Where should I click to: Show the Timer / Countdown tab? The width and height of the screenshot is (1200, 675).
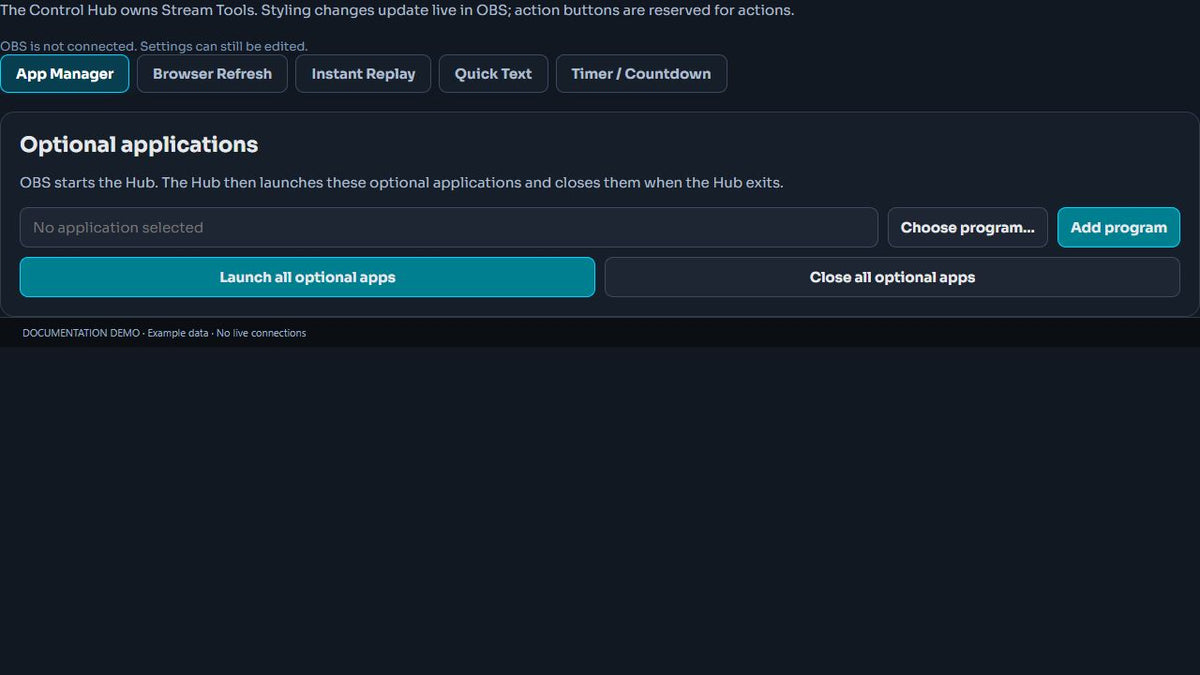pos(641,74)
